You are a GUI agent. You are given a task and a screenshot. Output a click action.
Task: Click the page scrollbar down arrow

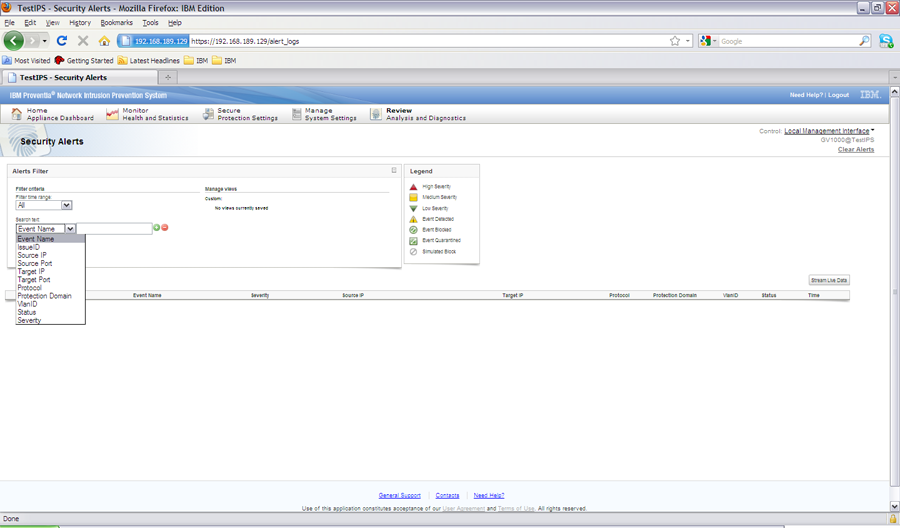[894, 506]
